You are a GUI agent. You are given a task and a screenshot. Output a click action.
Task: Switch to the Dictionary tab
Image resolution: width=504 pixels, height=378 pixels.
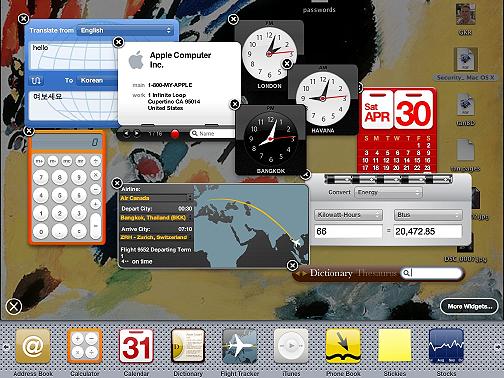point(331,273)
